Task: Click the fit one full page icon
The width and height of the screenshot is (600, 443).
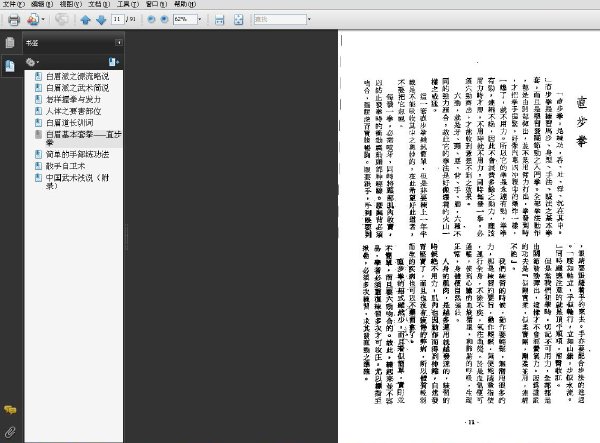Action: click(x=238, y=20)
